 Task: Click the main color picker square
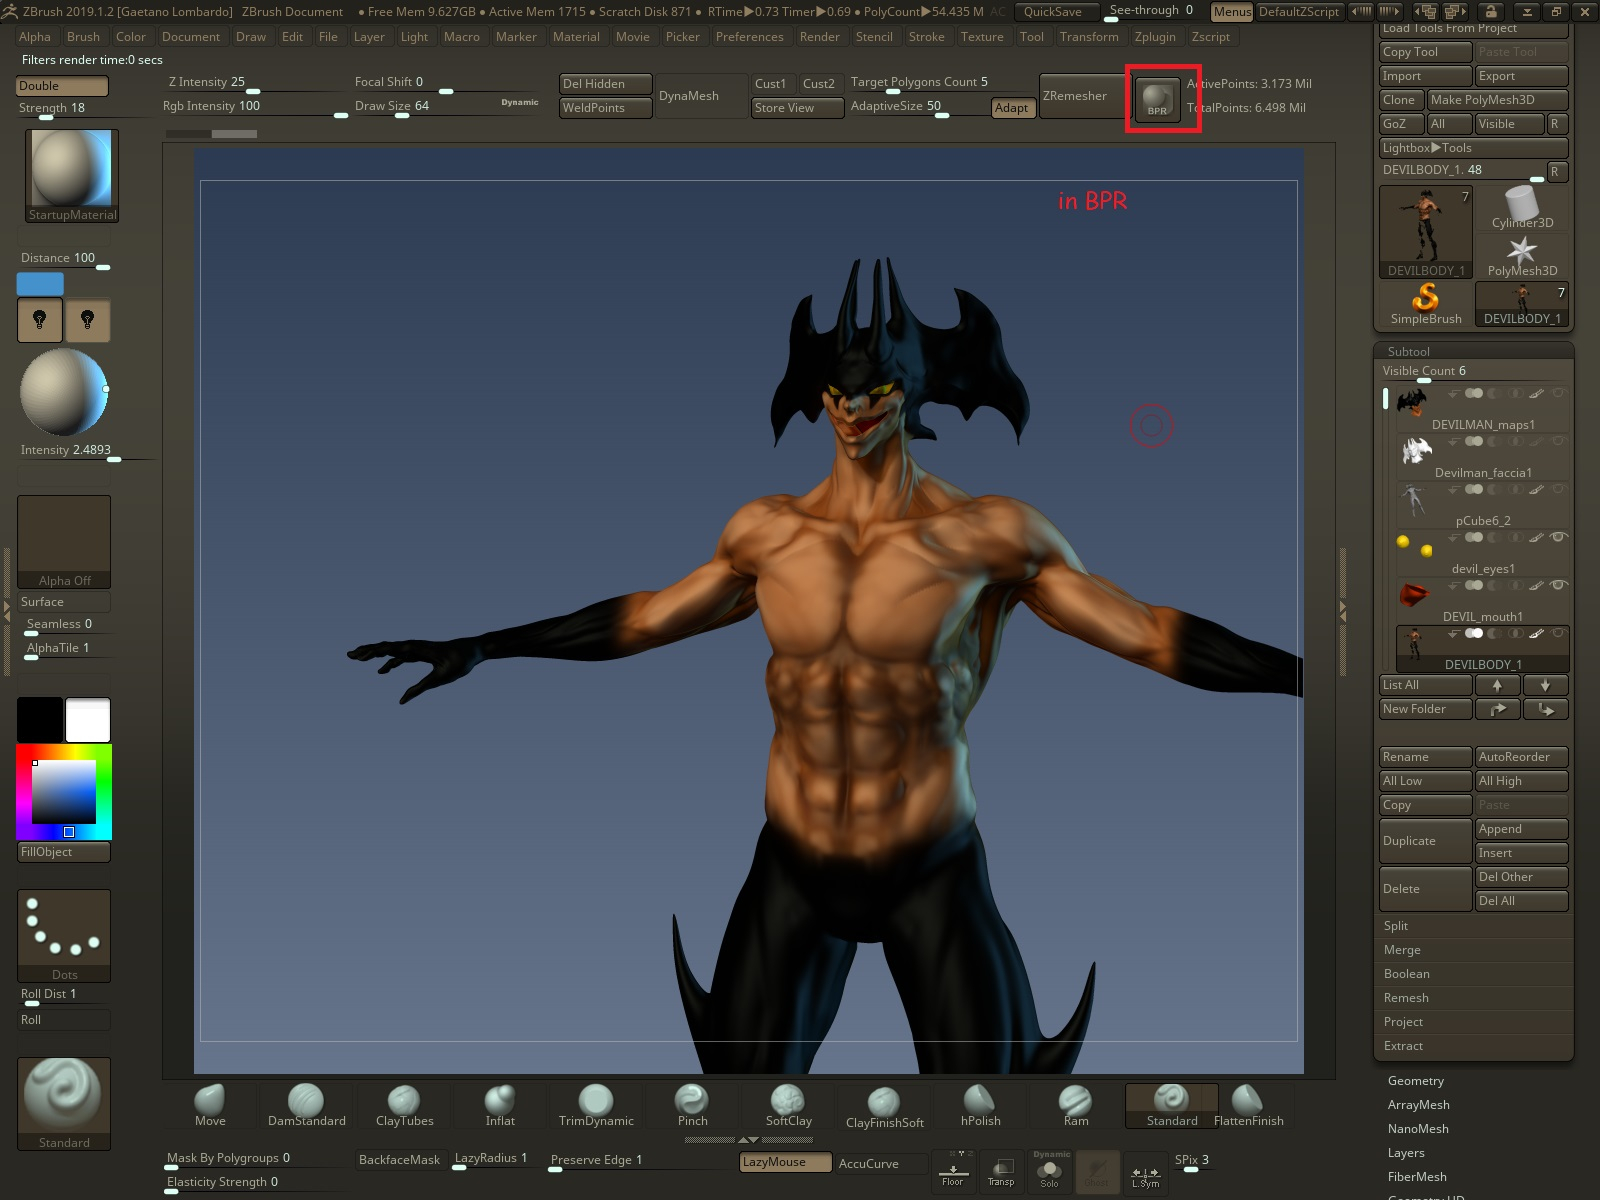[x=64, y=792]
